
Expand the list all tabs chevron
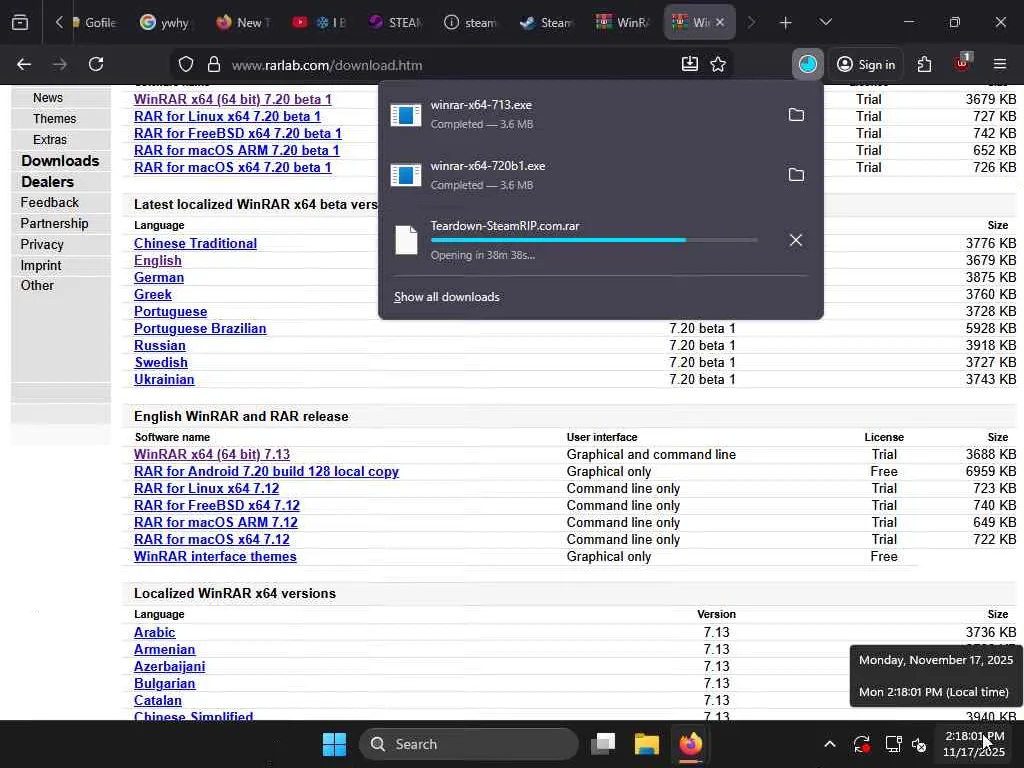coord(825,22)
